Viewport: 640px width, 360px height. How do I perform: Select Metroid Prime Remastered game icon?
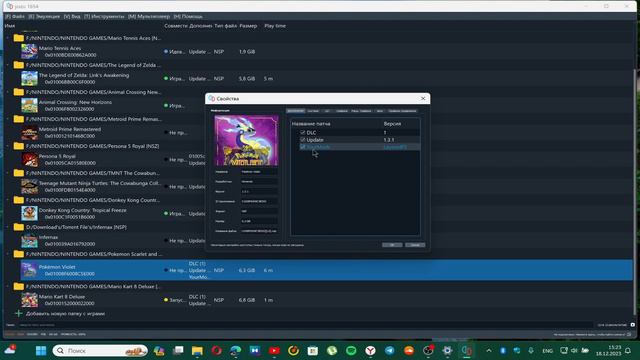pyautogui.click(x=29, y=133)
